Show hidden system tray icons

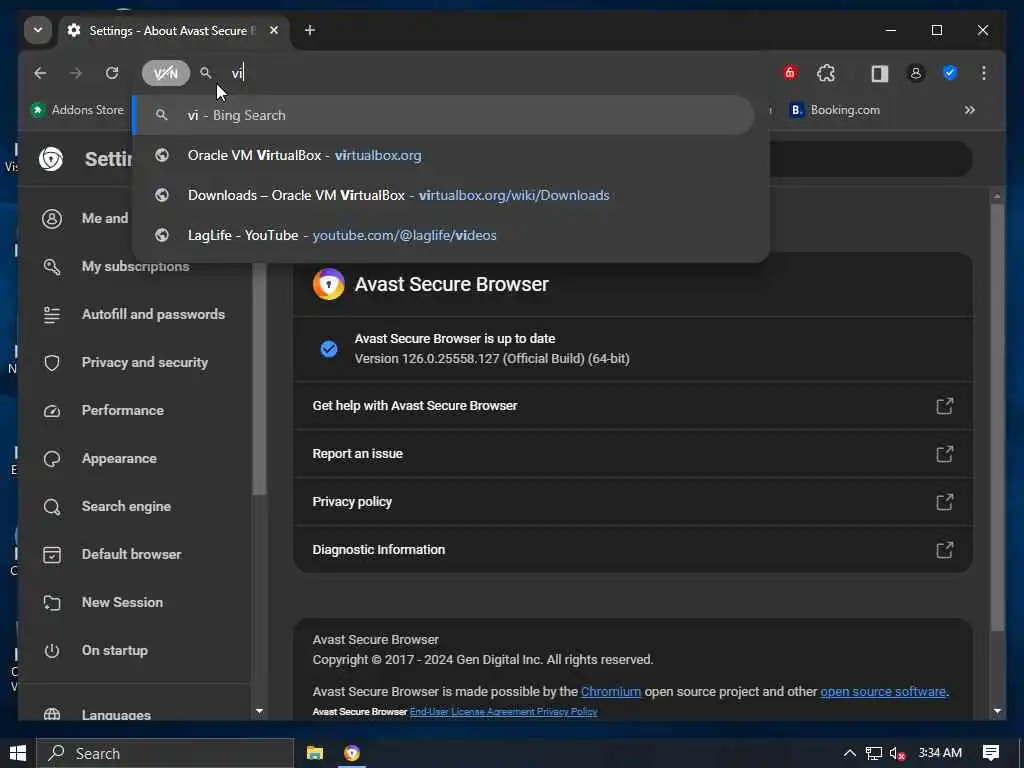coord(849,753)
